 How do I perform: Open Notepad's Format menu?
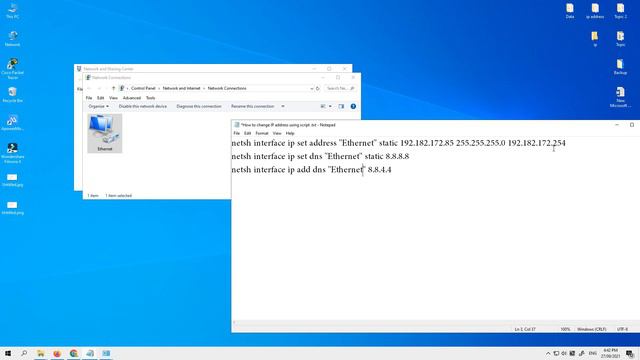pos(262,133)
